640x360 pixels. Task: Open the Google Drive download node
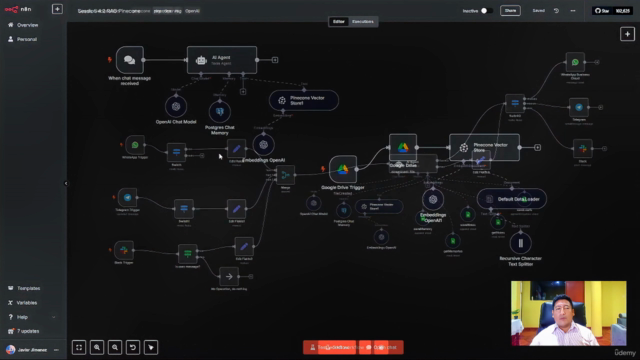point(403,147)
